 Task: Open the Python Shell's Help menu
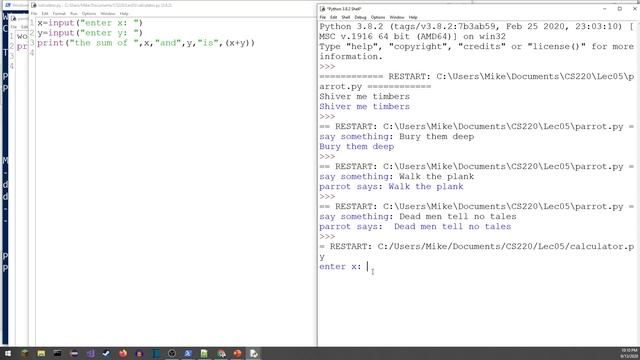(413, 17)
